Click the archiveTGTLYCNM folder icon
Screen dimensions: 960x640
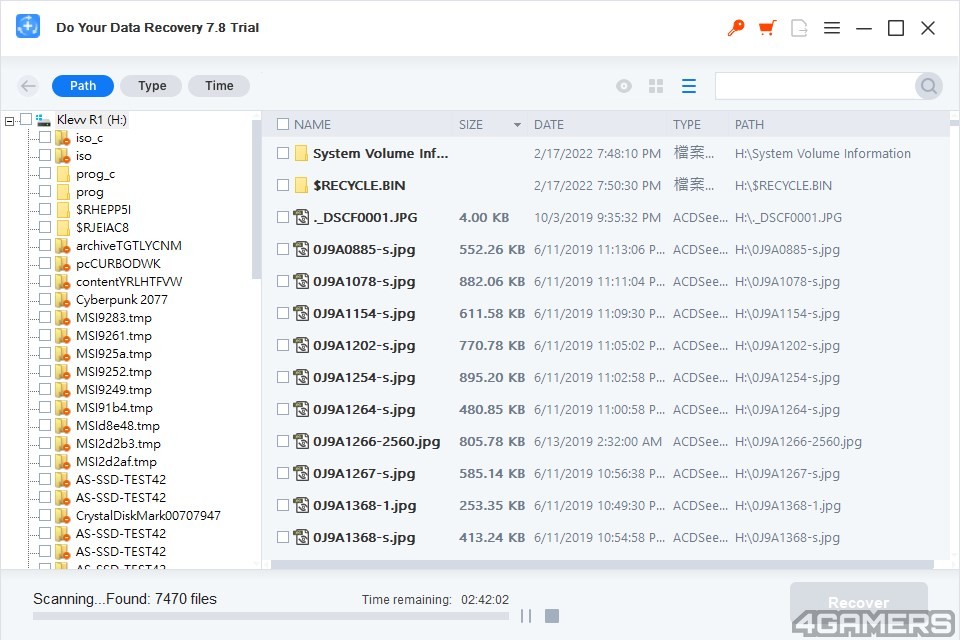click(62, 246)
